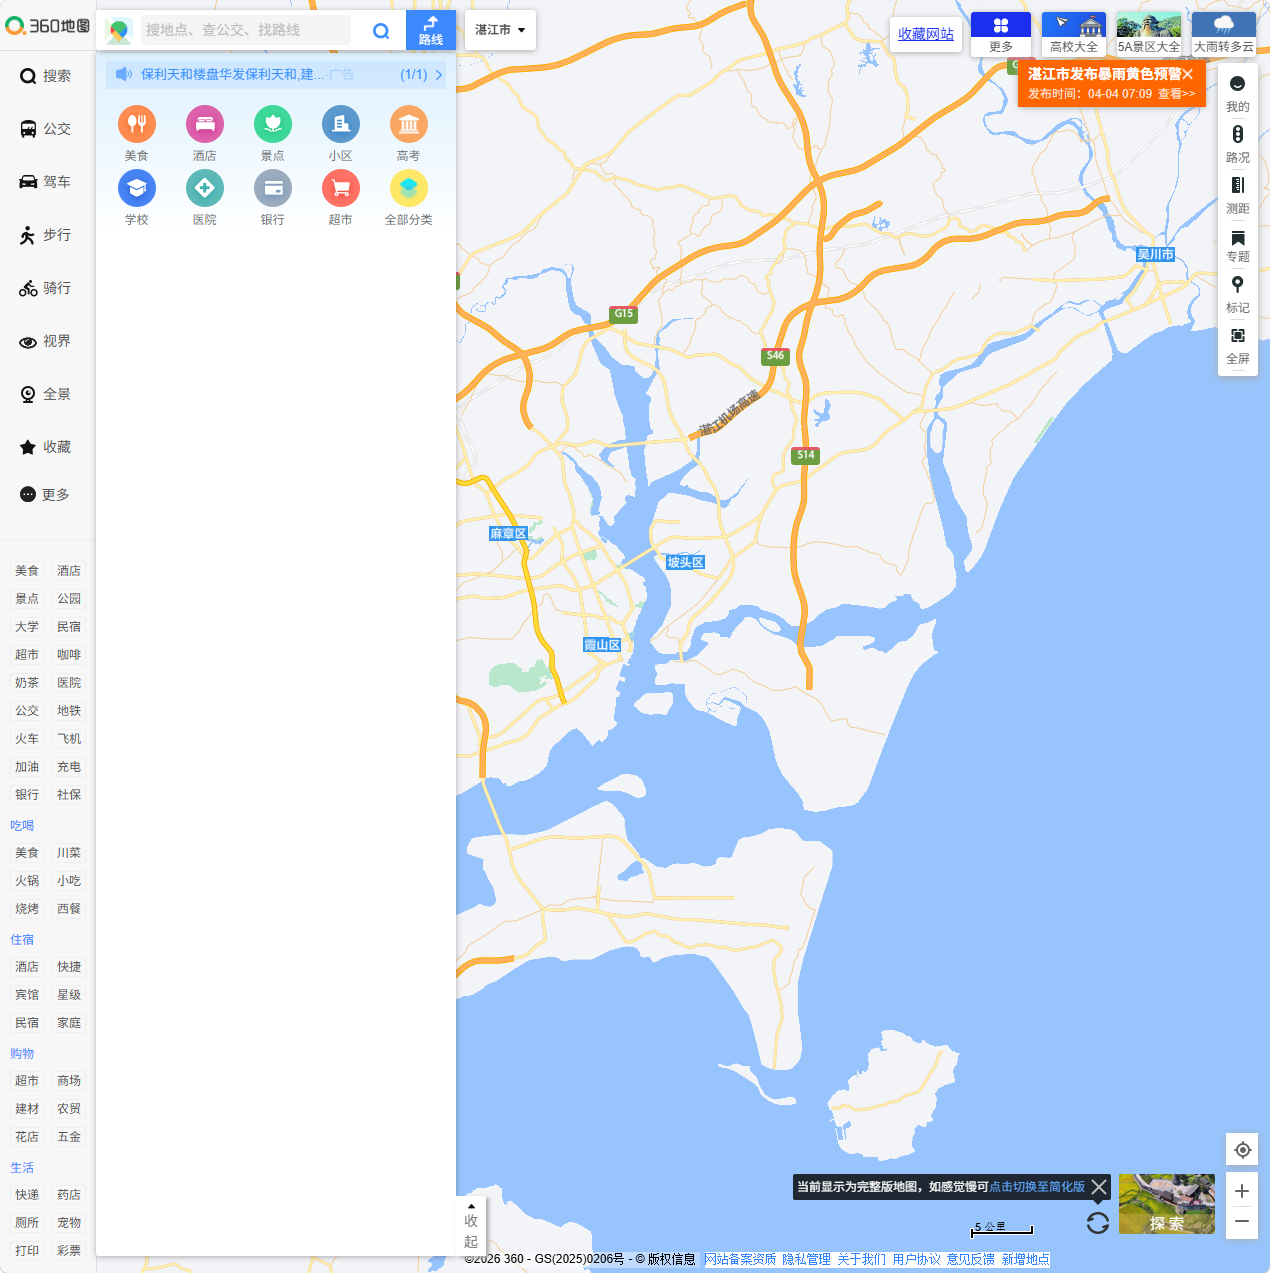1270x1273 pixels.
Task: Switch to 公交 transit in sidebar
Action: (45, 129)
